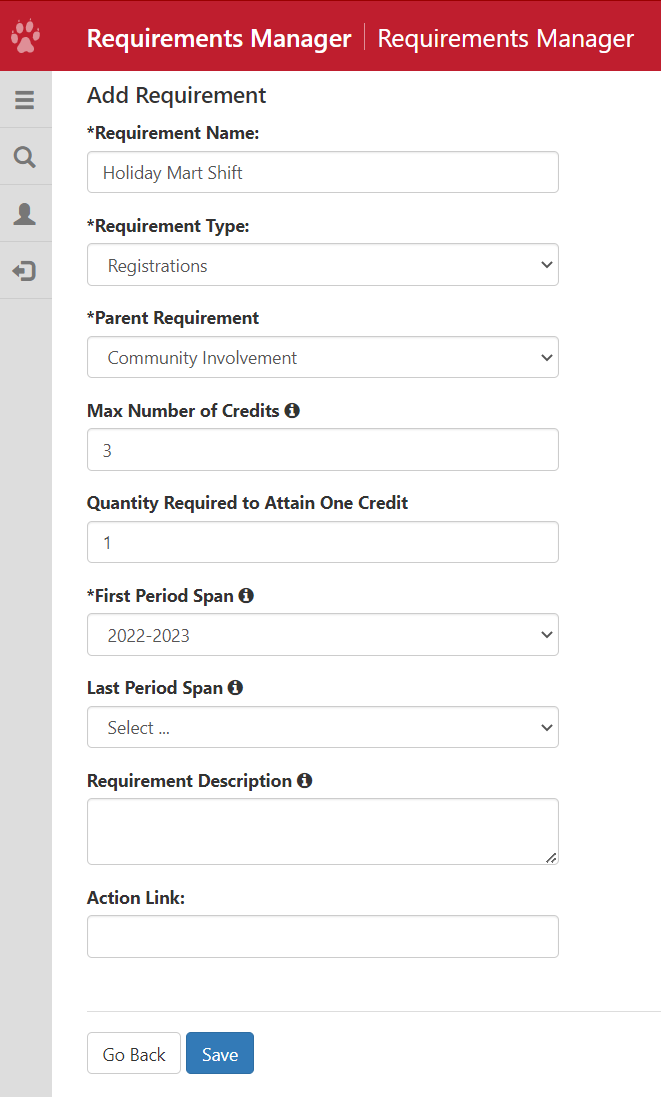This screenshot has height=1097, width=661.
Task: Click the Go Back button
Action: point(134,1054)
